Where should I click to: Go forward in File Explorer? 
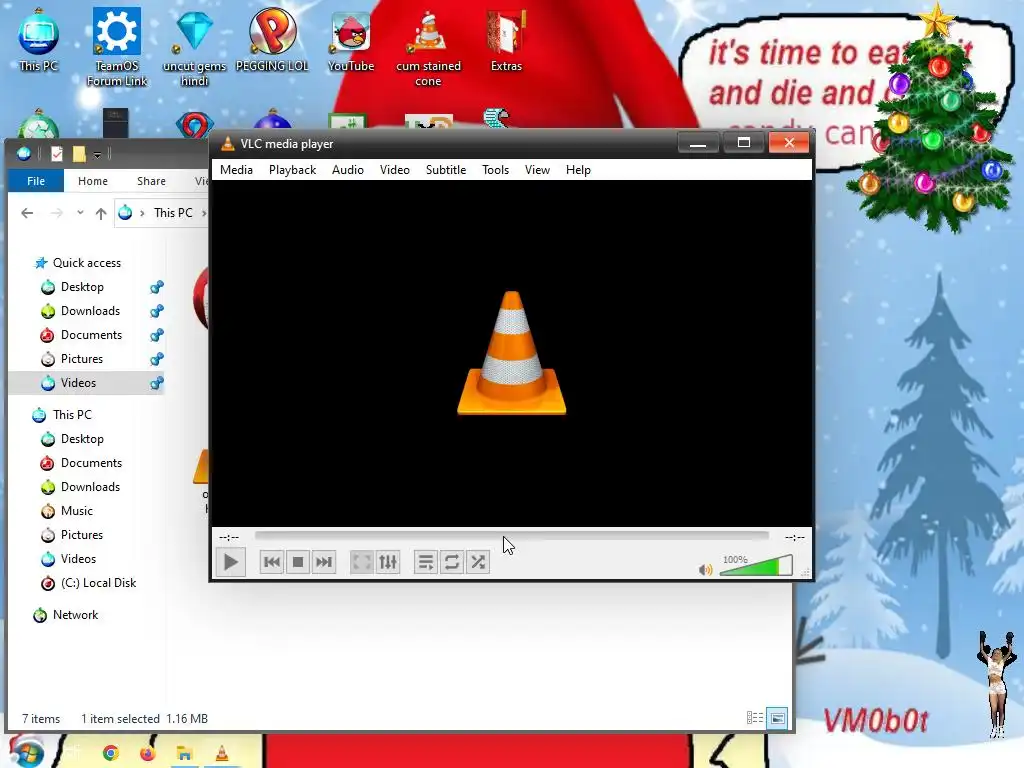point(57,213)
